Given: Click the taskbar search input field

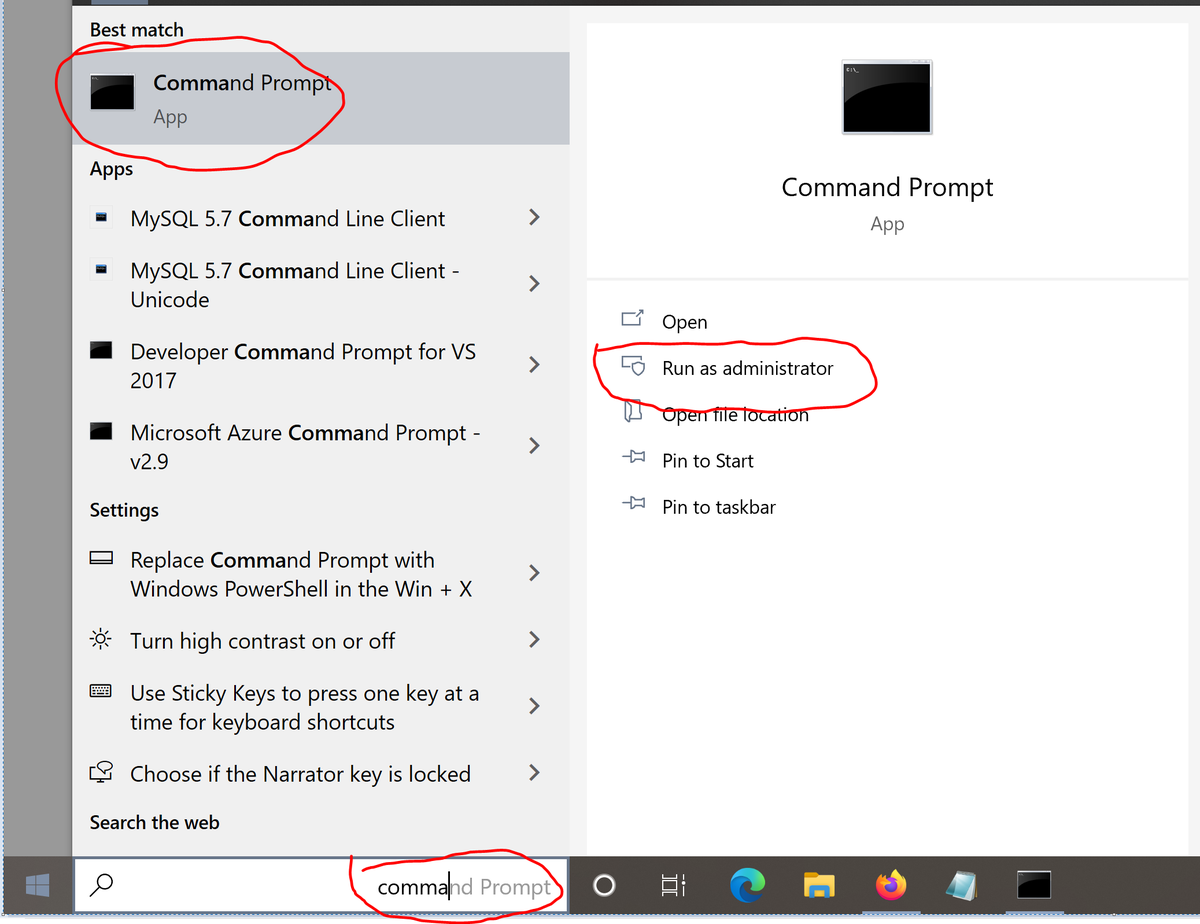Looking at the screenshot, I should pyautogui.click(x=321, y=885).
